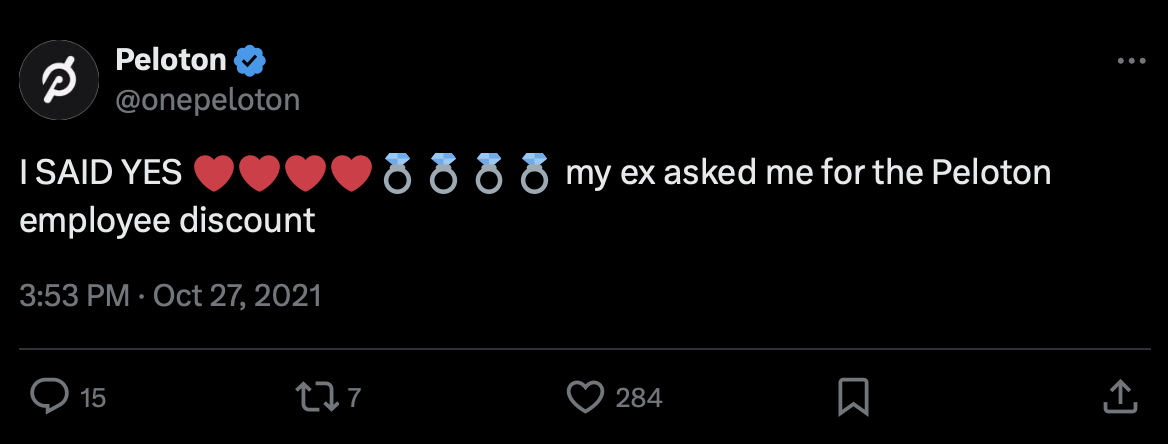Screen dimensions: 1168x444
Task: Click the last ring emoji
Action: tap(535, 175)
